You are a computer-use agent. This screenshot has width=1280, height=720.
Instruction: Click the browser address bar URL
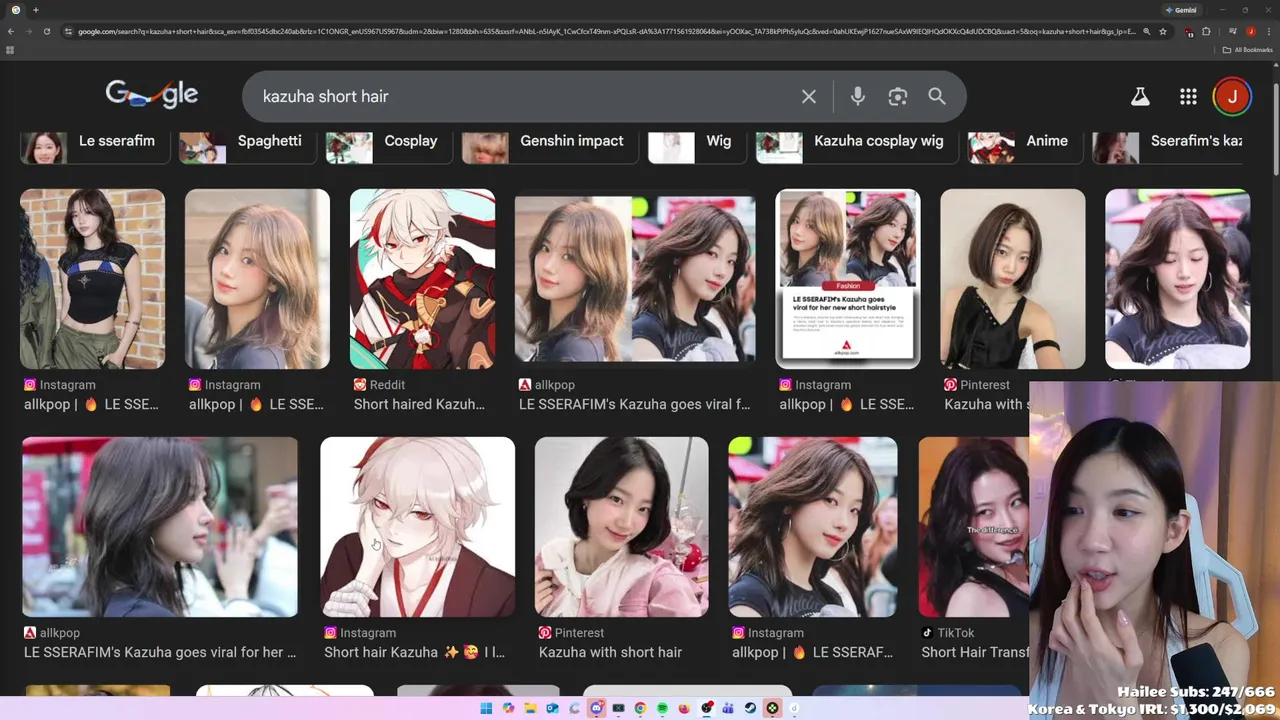pyautogui.click(x=607, y=31)
